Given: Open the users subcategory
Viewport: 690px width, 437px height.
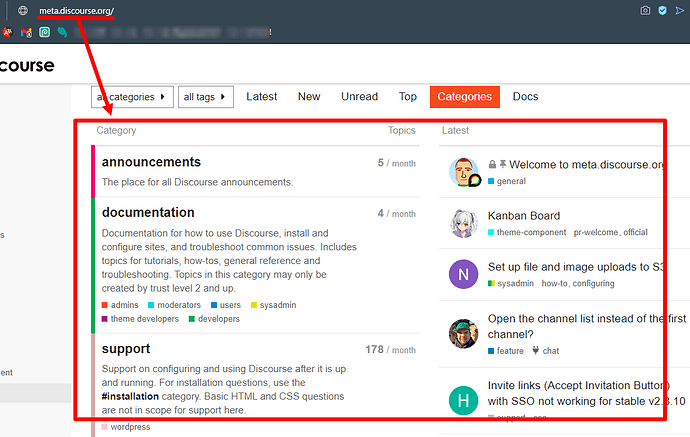Looking at the screenshot, I should coord(226,305).
